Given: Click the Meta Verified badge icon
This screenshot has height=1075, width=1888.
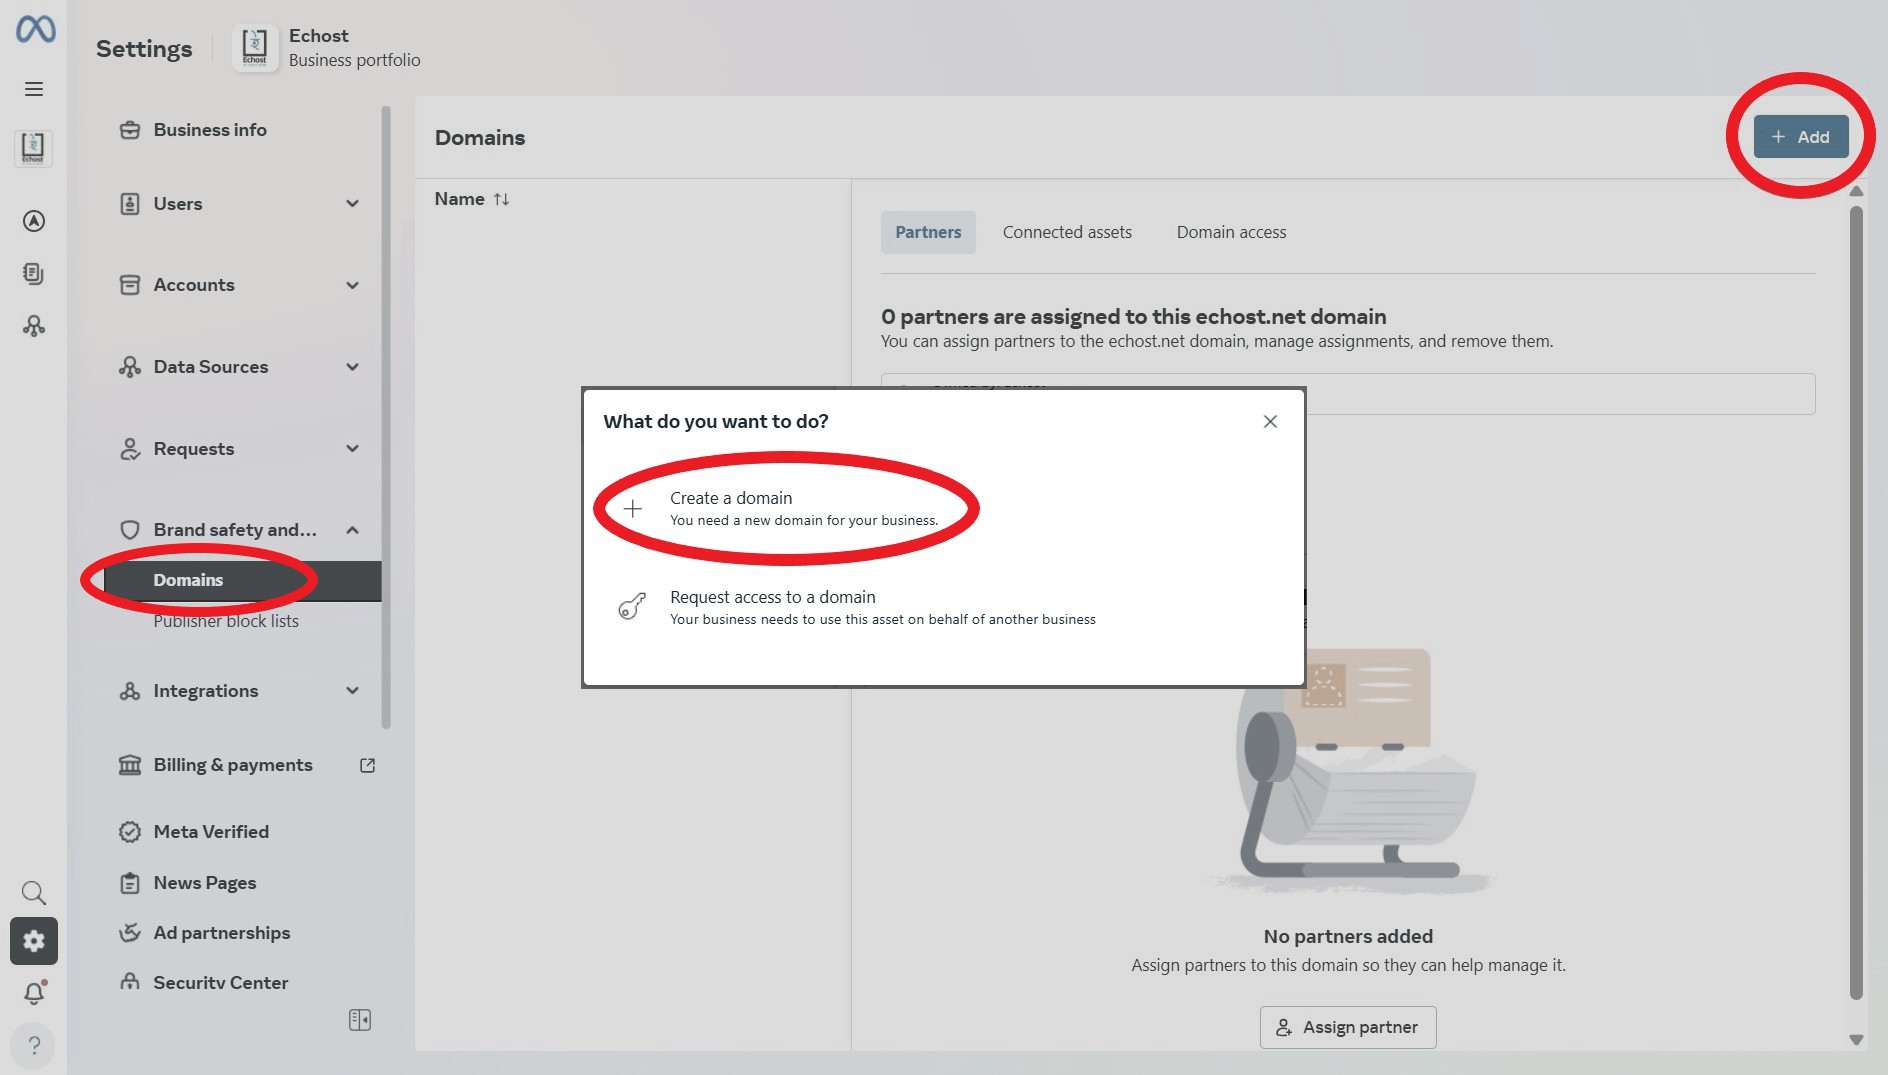Looking at the screenshot, I should click(130, 832).
